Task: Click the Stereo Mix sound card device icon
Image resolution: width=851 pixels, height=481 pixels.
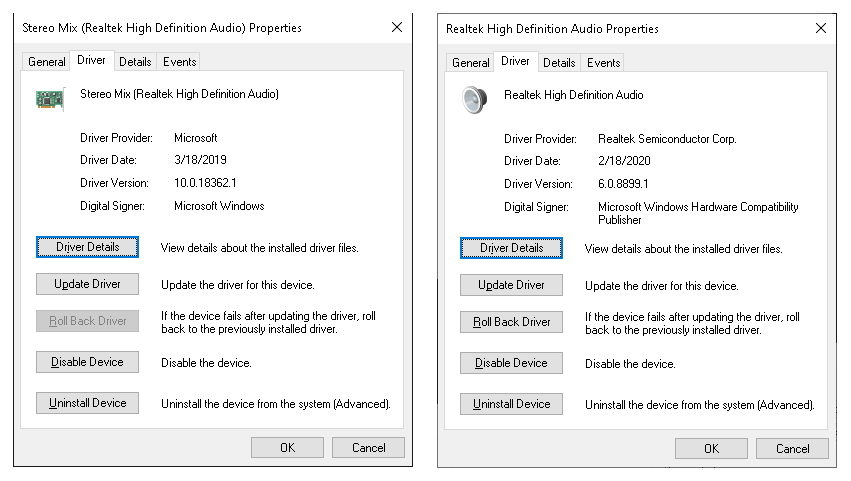Action: tap(50, 99)
